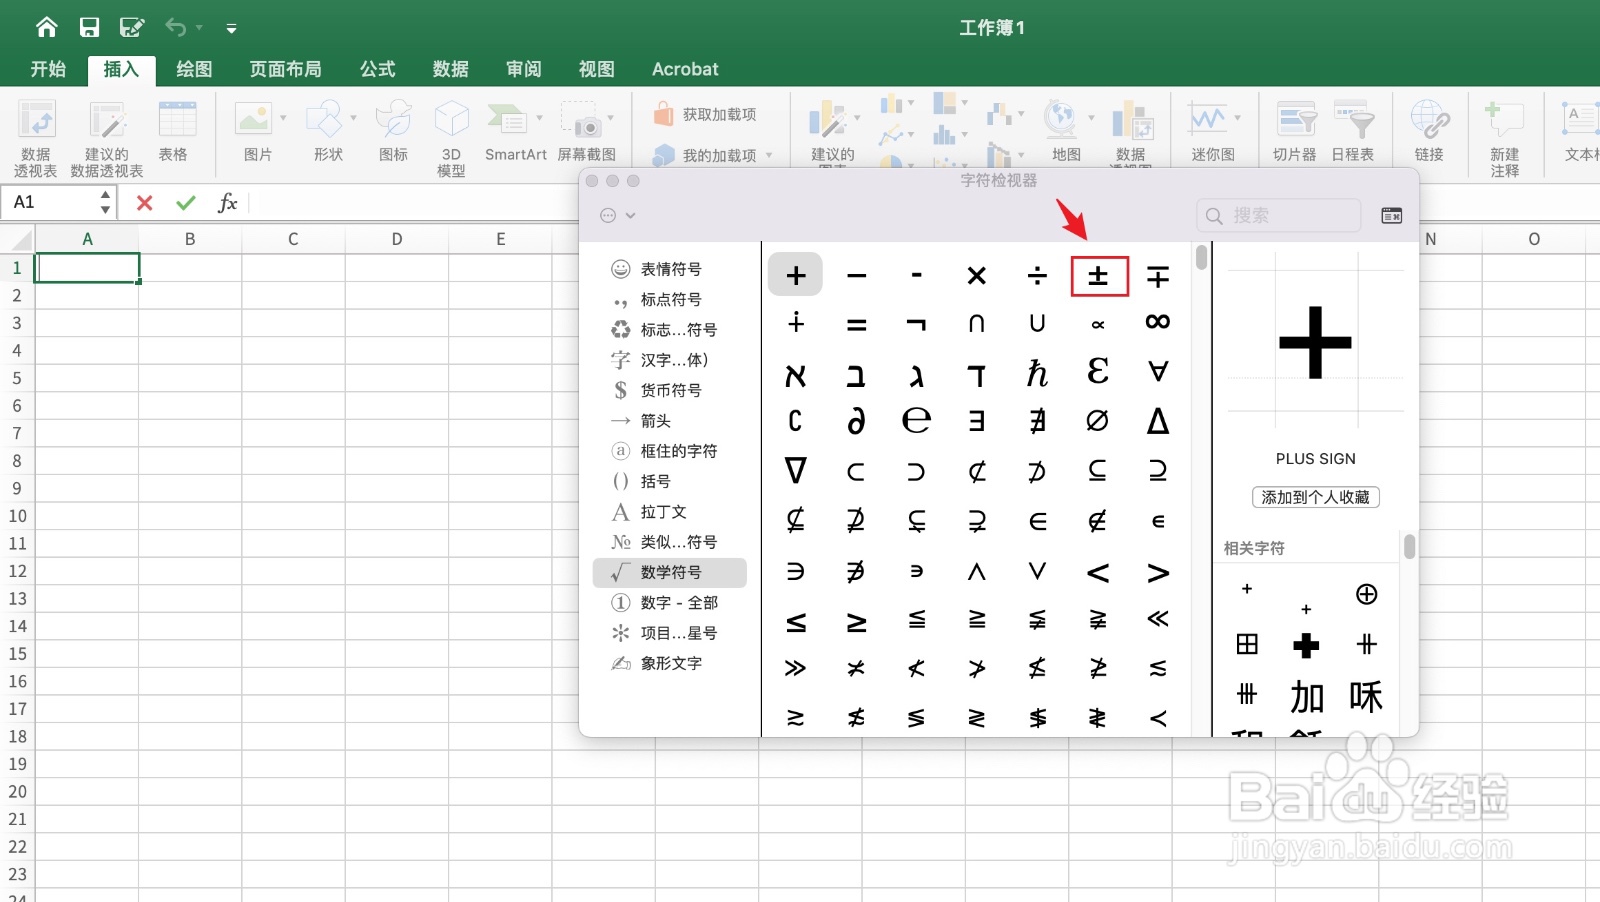Select 表情符号 category in sidebar
The height and width of the screenshot is (902, 1600).
click(x=670, y=269)
